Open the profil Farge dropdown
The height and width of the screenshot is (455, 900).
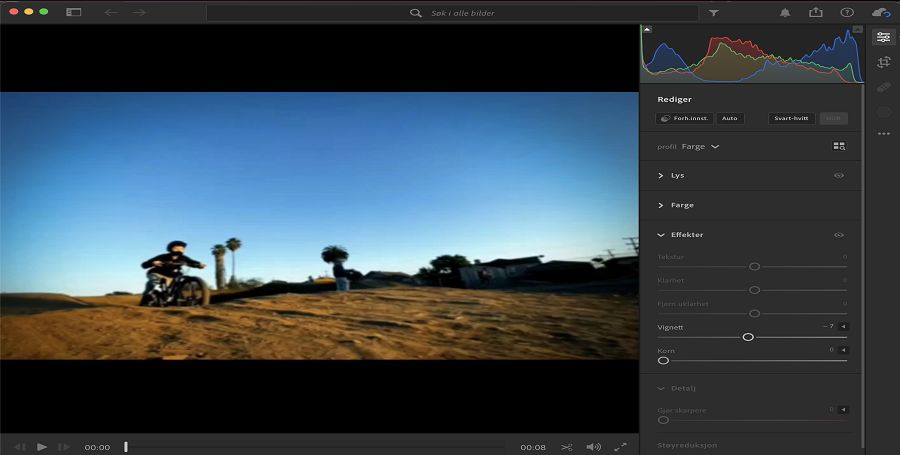[700, 146]
